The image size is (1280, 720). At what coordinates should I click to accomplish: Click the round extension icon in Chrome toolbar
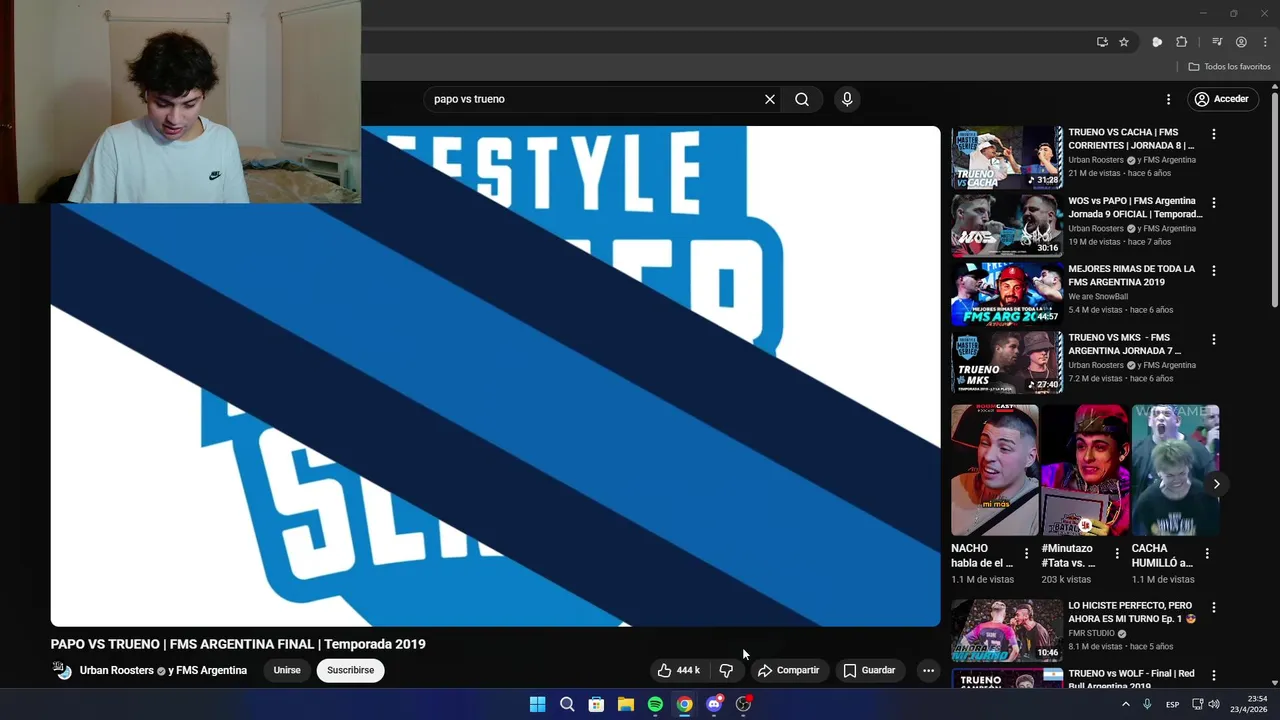tap(1157, 42)
